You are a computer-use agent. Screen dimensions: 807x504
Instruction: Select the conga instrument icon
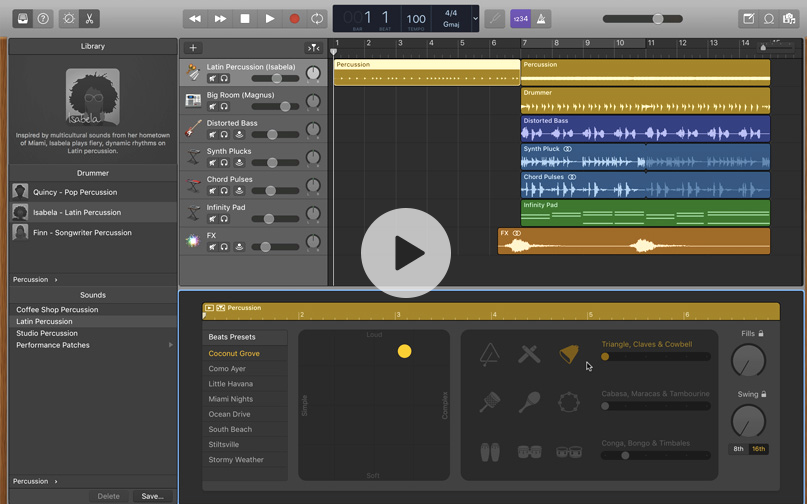pos(489,452)
